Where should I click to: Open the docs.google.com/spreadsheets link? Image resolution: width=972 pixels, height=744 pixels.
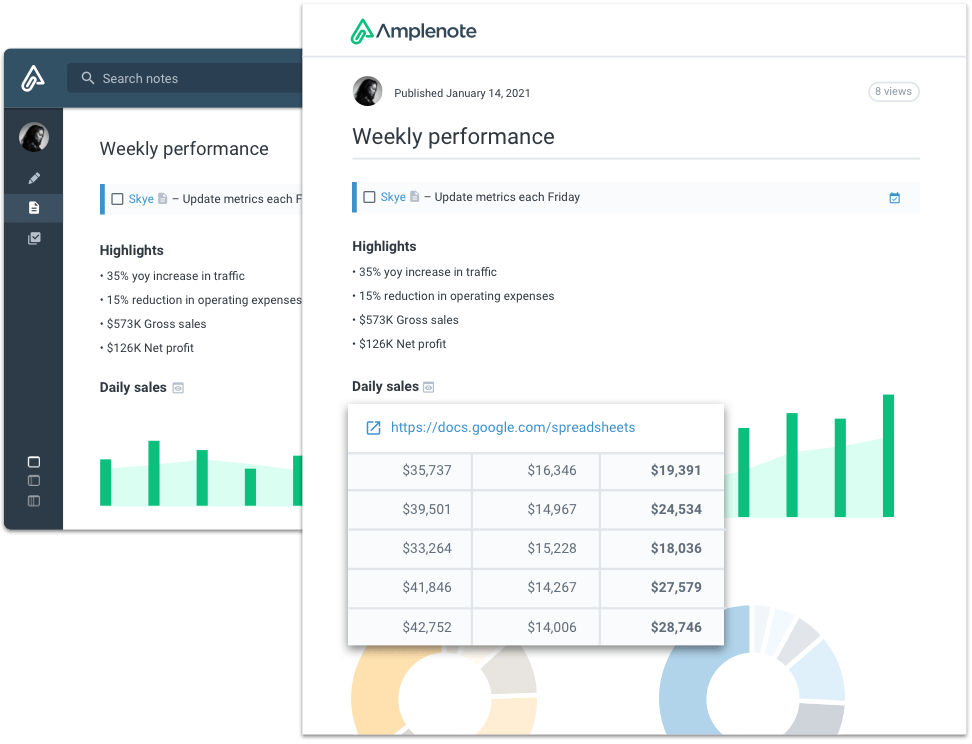pyautogui.click(x=512, y=427)
